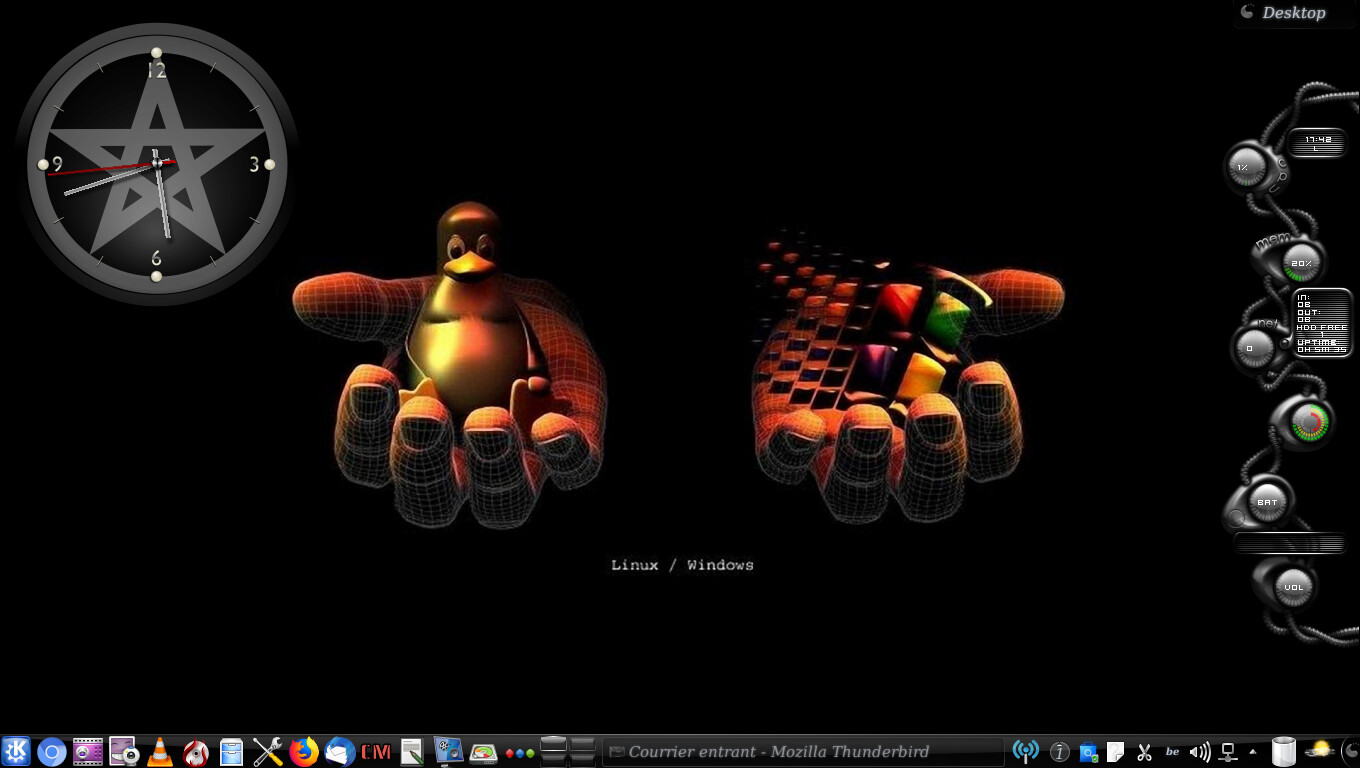Click the VOL volume knob
1360x768 pixels.
point(1294,587)
